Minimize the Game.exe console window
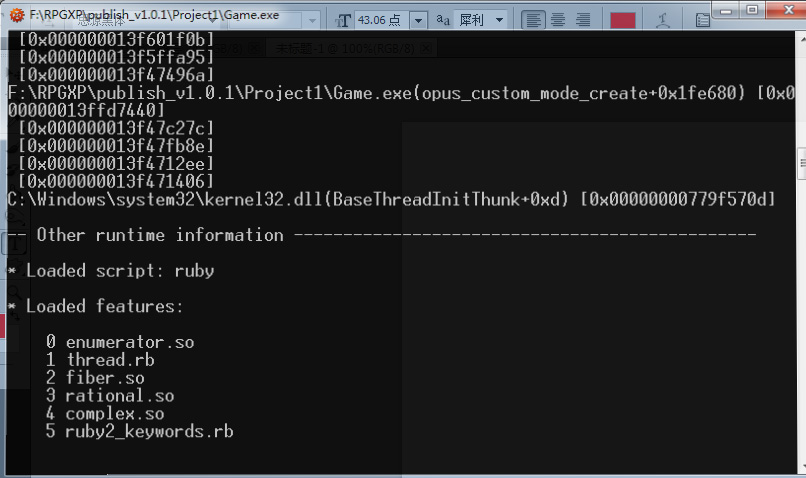806x478 pixels. click(726, 10)
